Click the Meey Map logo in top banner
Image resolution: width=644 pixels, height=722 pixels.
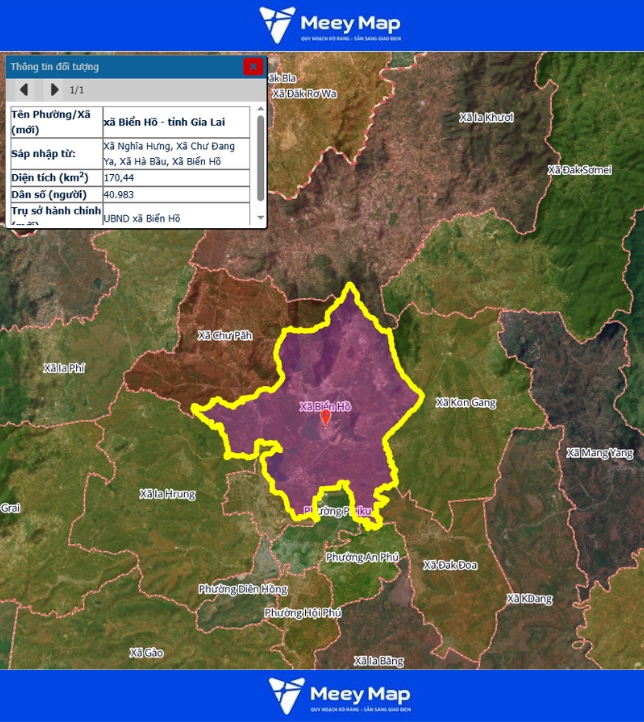[x=321, y=24]
